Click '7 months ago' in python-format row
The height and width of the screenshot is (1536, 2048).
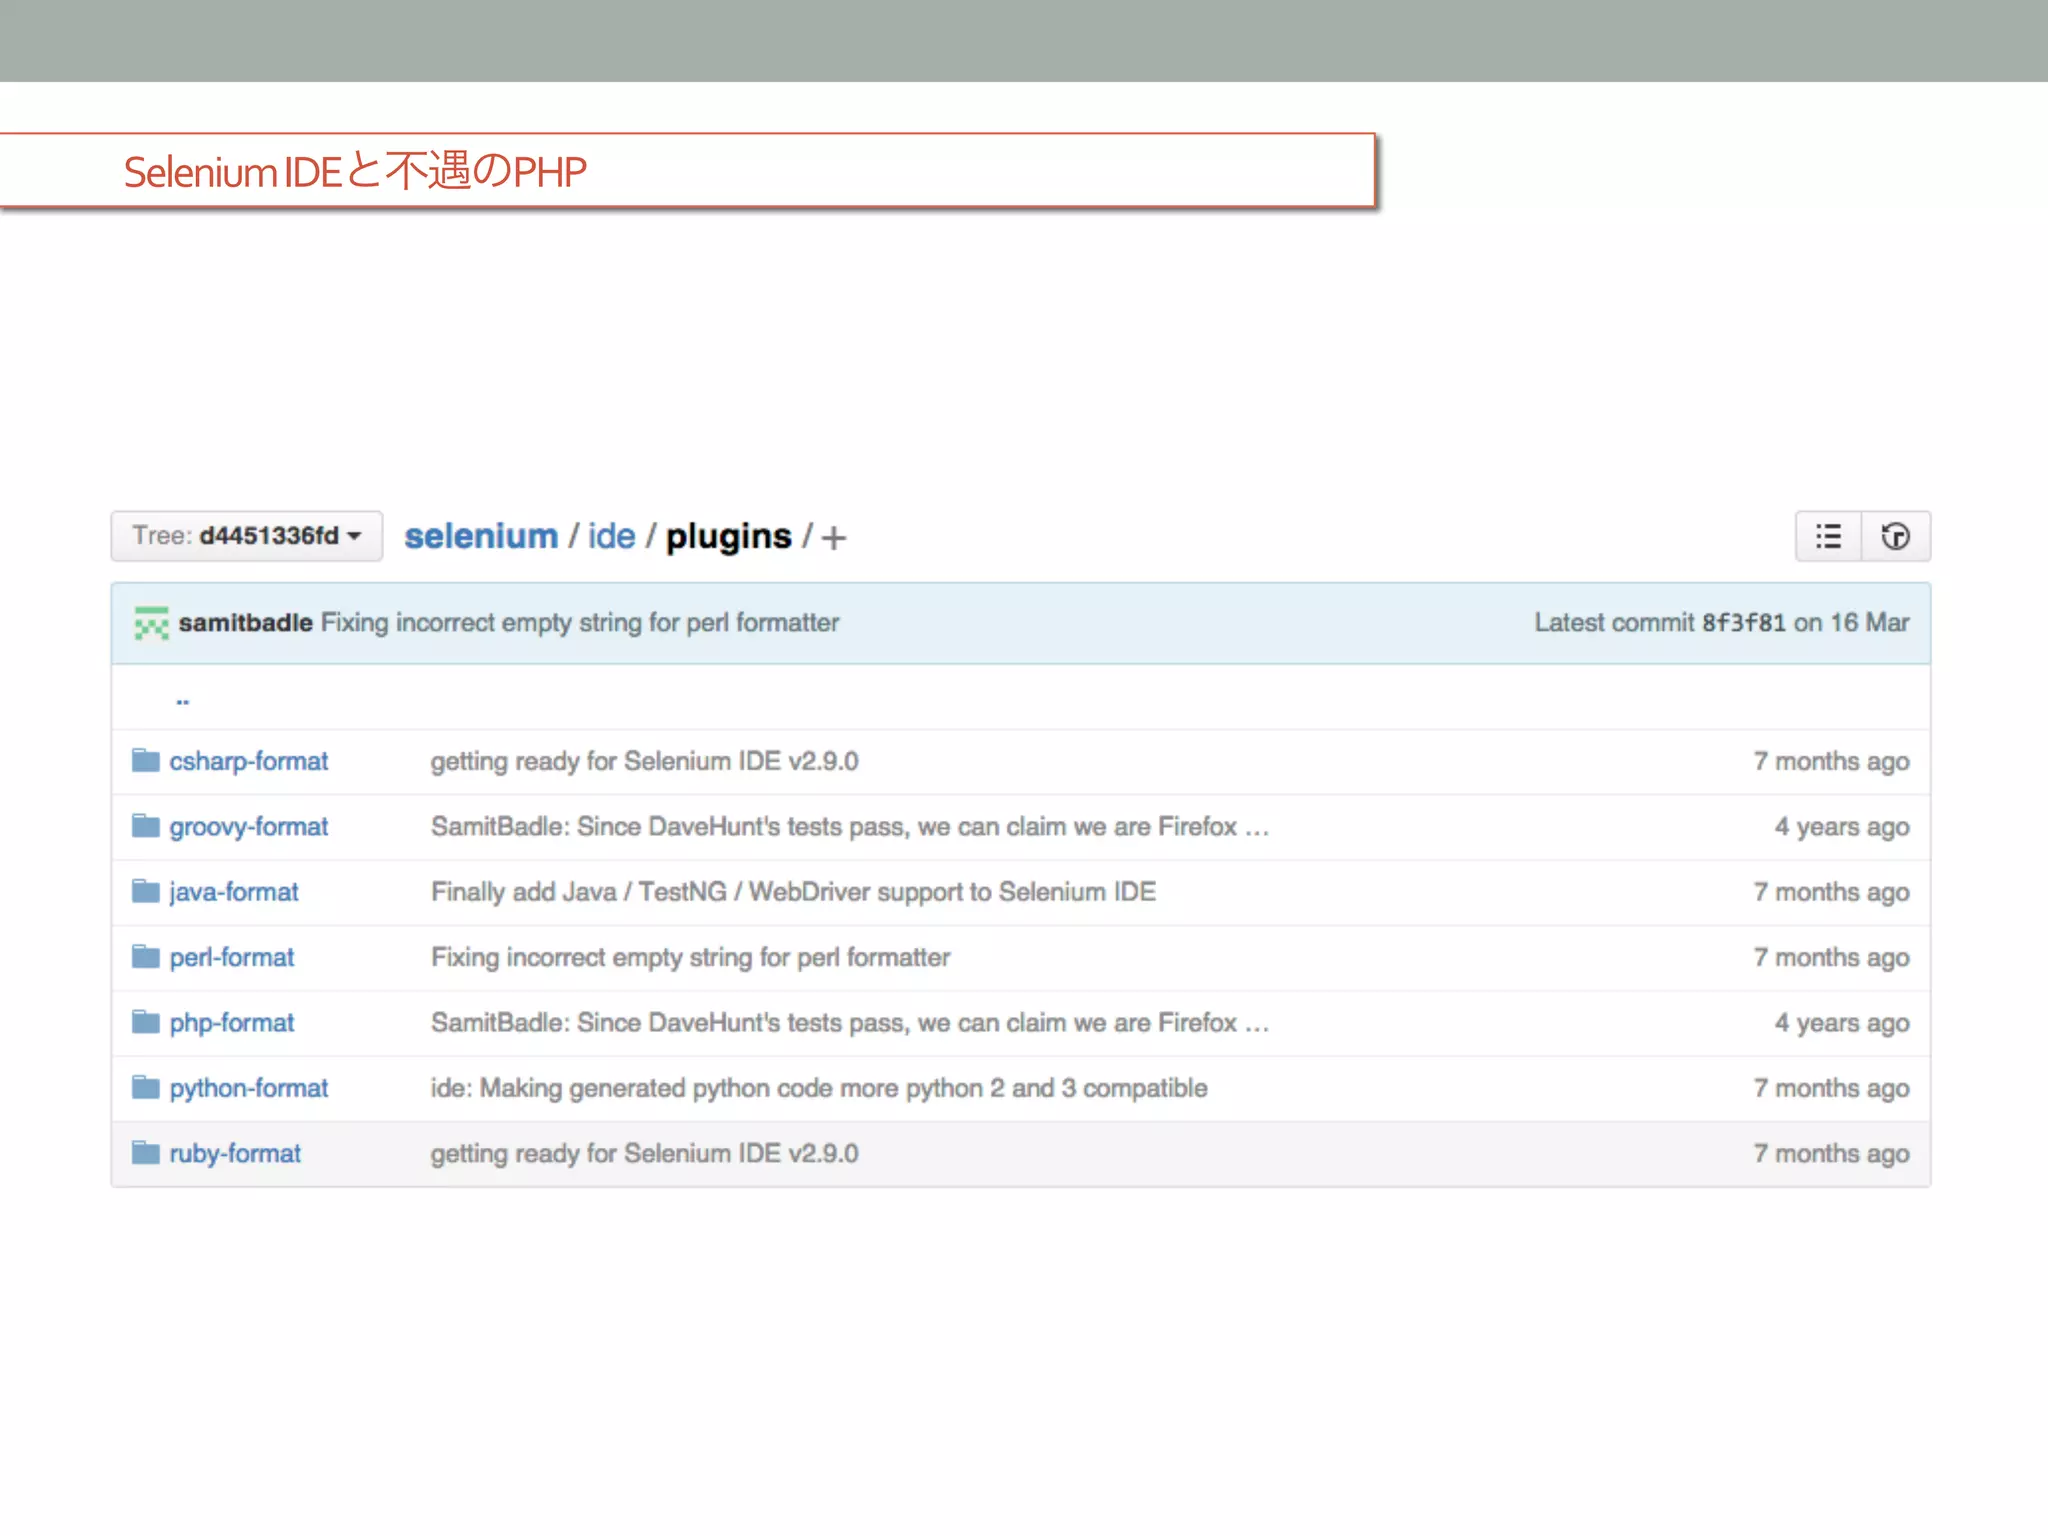click(1831, 1088)
